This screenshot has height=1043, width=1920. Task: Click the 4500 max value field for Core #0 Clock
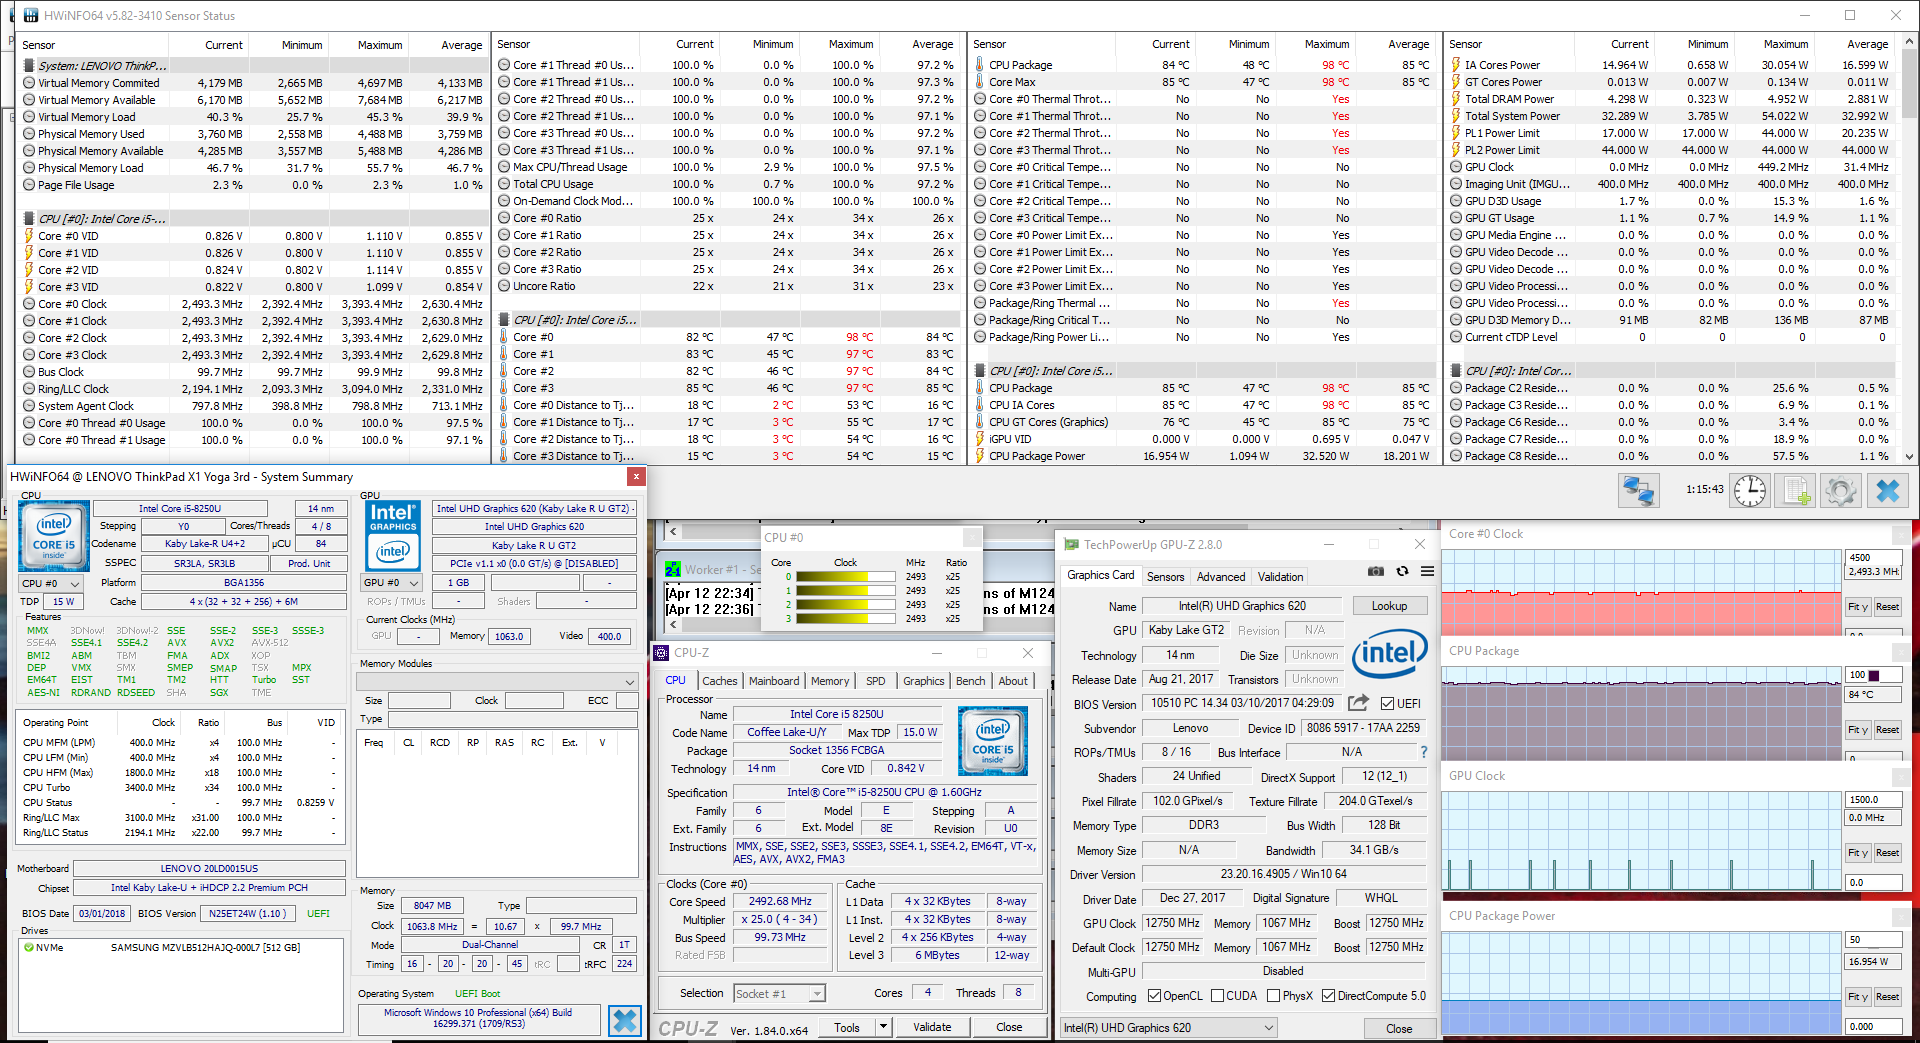tap(1873, 557)
